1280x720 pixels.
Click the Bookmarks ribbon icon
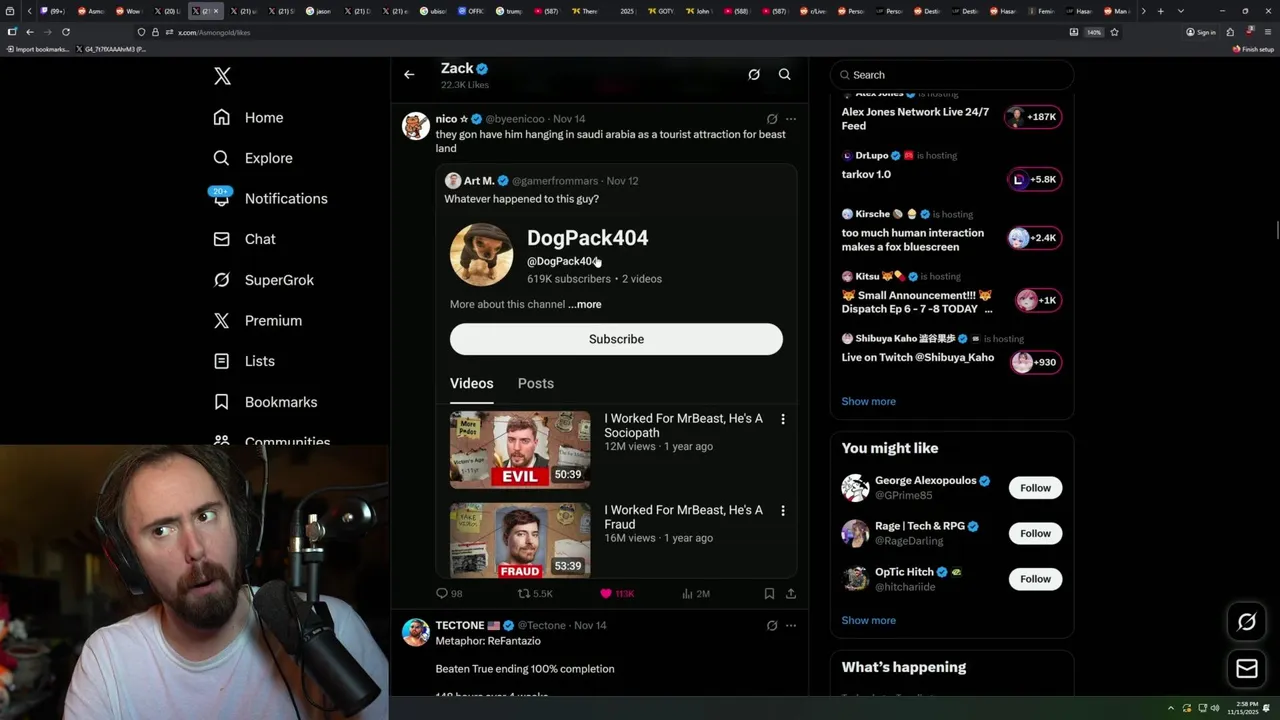[222, 402]
